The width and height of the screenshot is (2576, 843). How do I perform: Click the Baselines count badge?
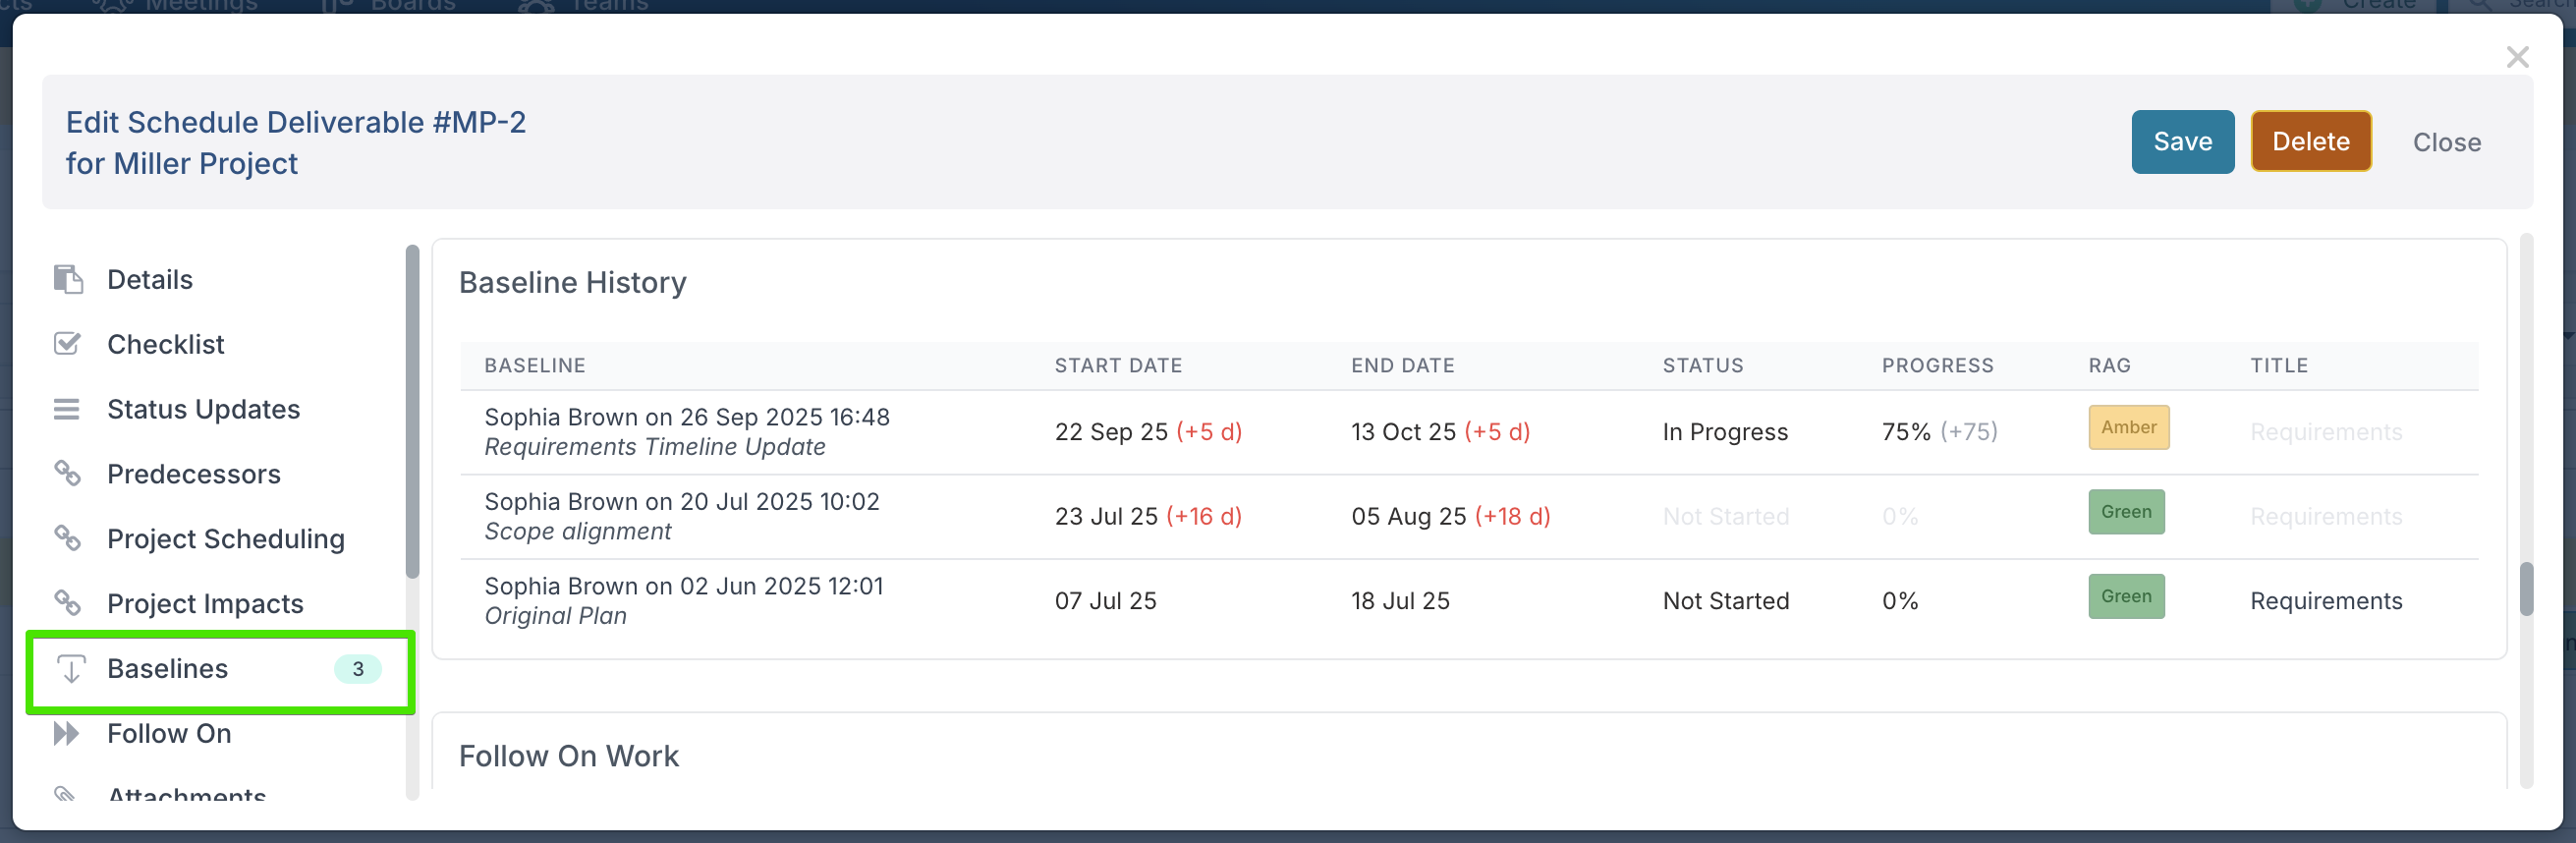[357, 669]
